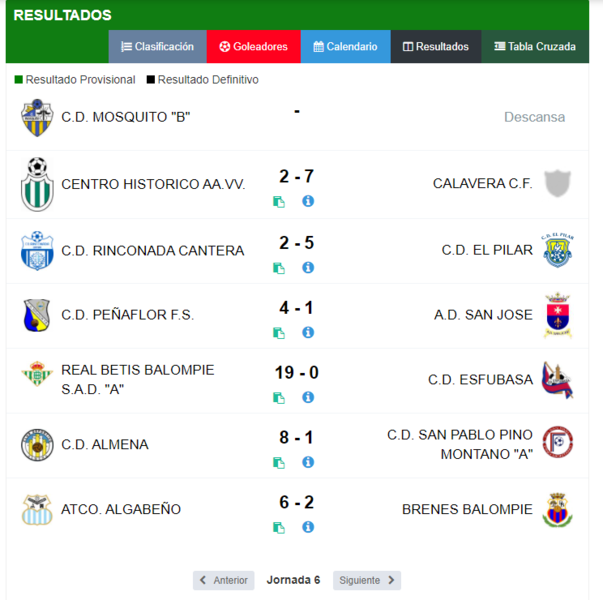
Task: Open the Tabla Cruzada tab
Action: pyautogui.click(x=535, y=47)
